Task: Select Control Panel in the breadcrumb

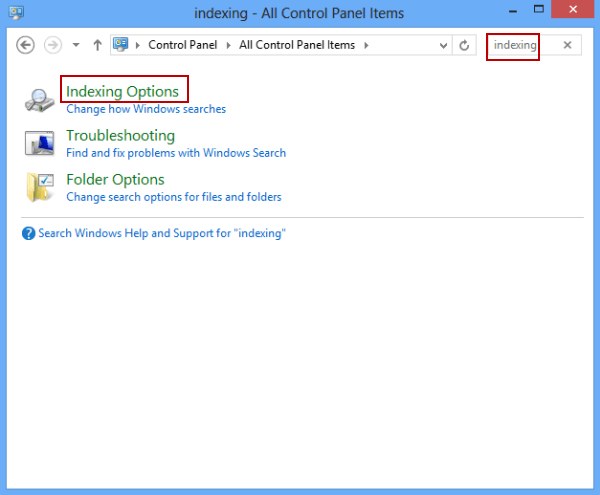Action: tap(183, 45)
